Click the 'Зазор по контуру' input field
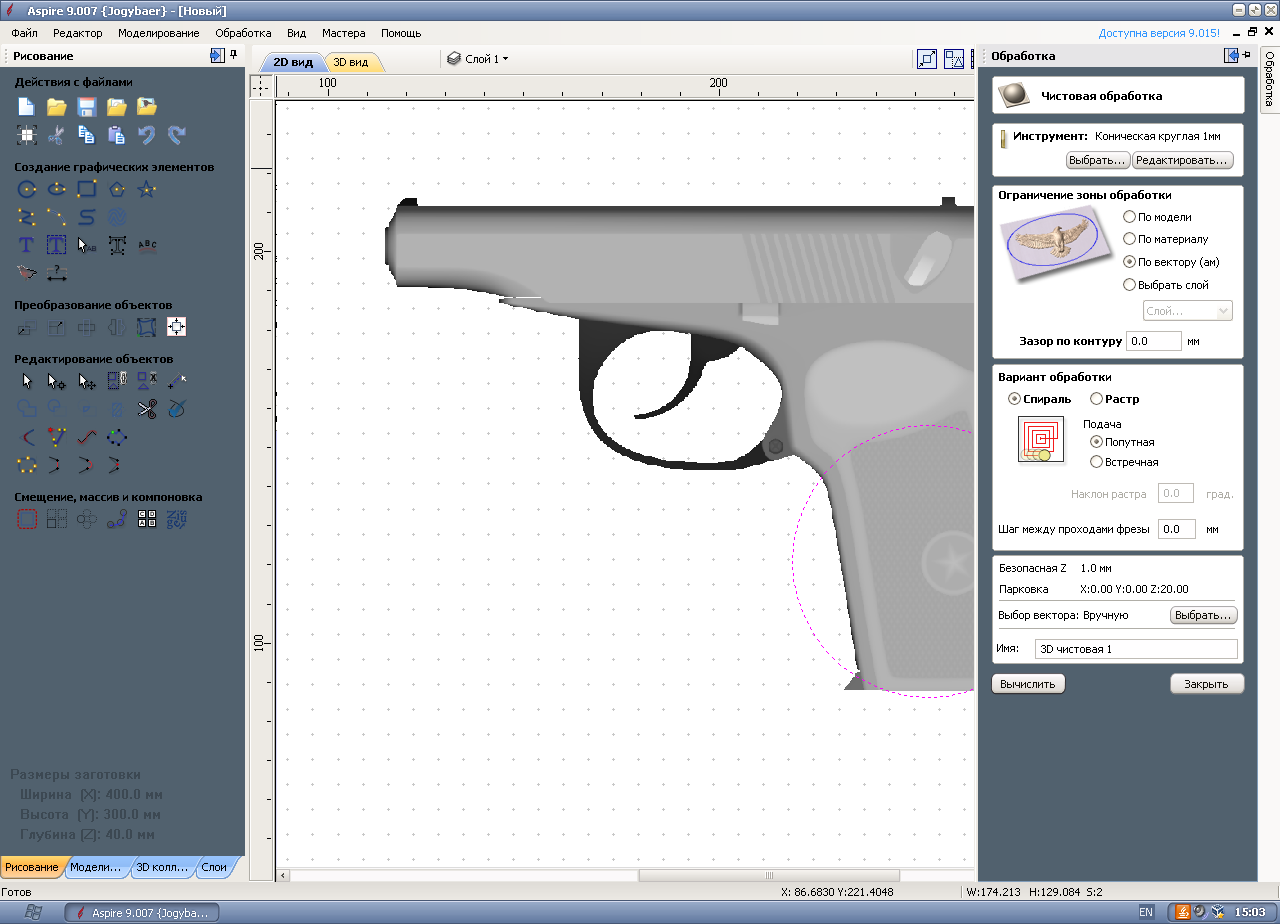The image size is (1280, 924). point(1154,341)
